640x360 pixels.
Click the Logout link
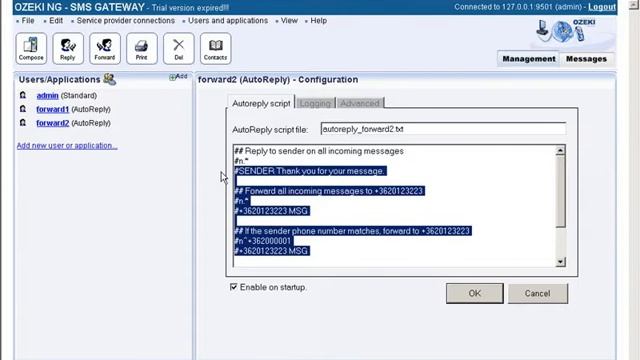click(602, 7)
